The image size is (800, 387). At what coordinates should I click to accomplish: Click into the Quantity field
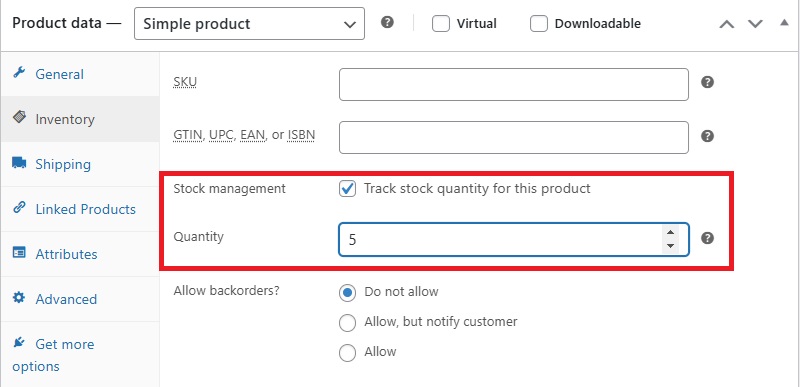click(x=514, y=239)
